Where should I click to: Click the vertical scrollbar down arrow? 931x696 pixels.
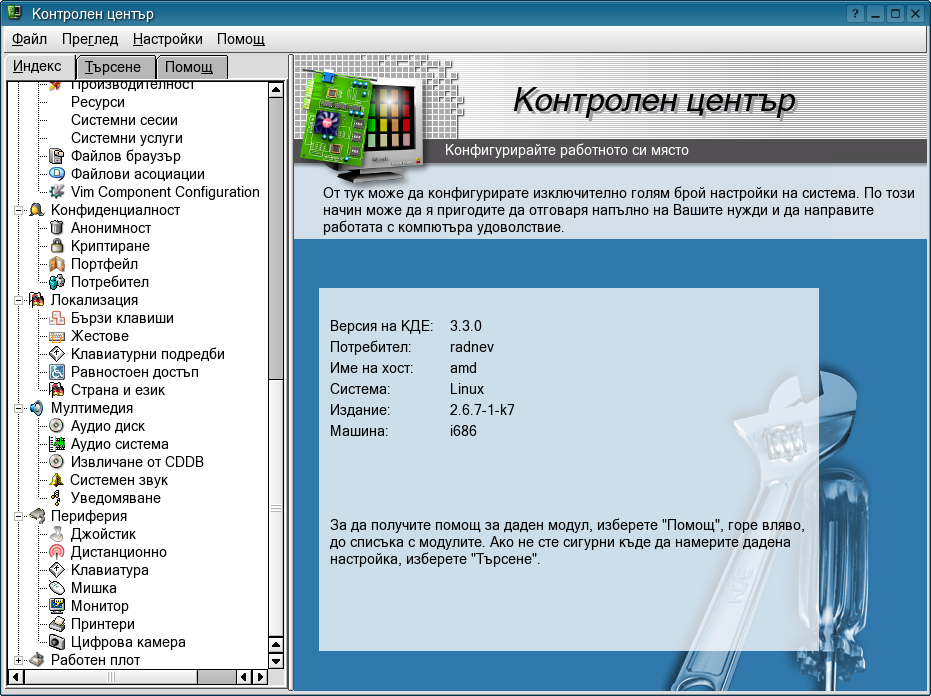(276, 661)
